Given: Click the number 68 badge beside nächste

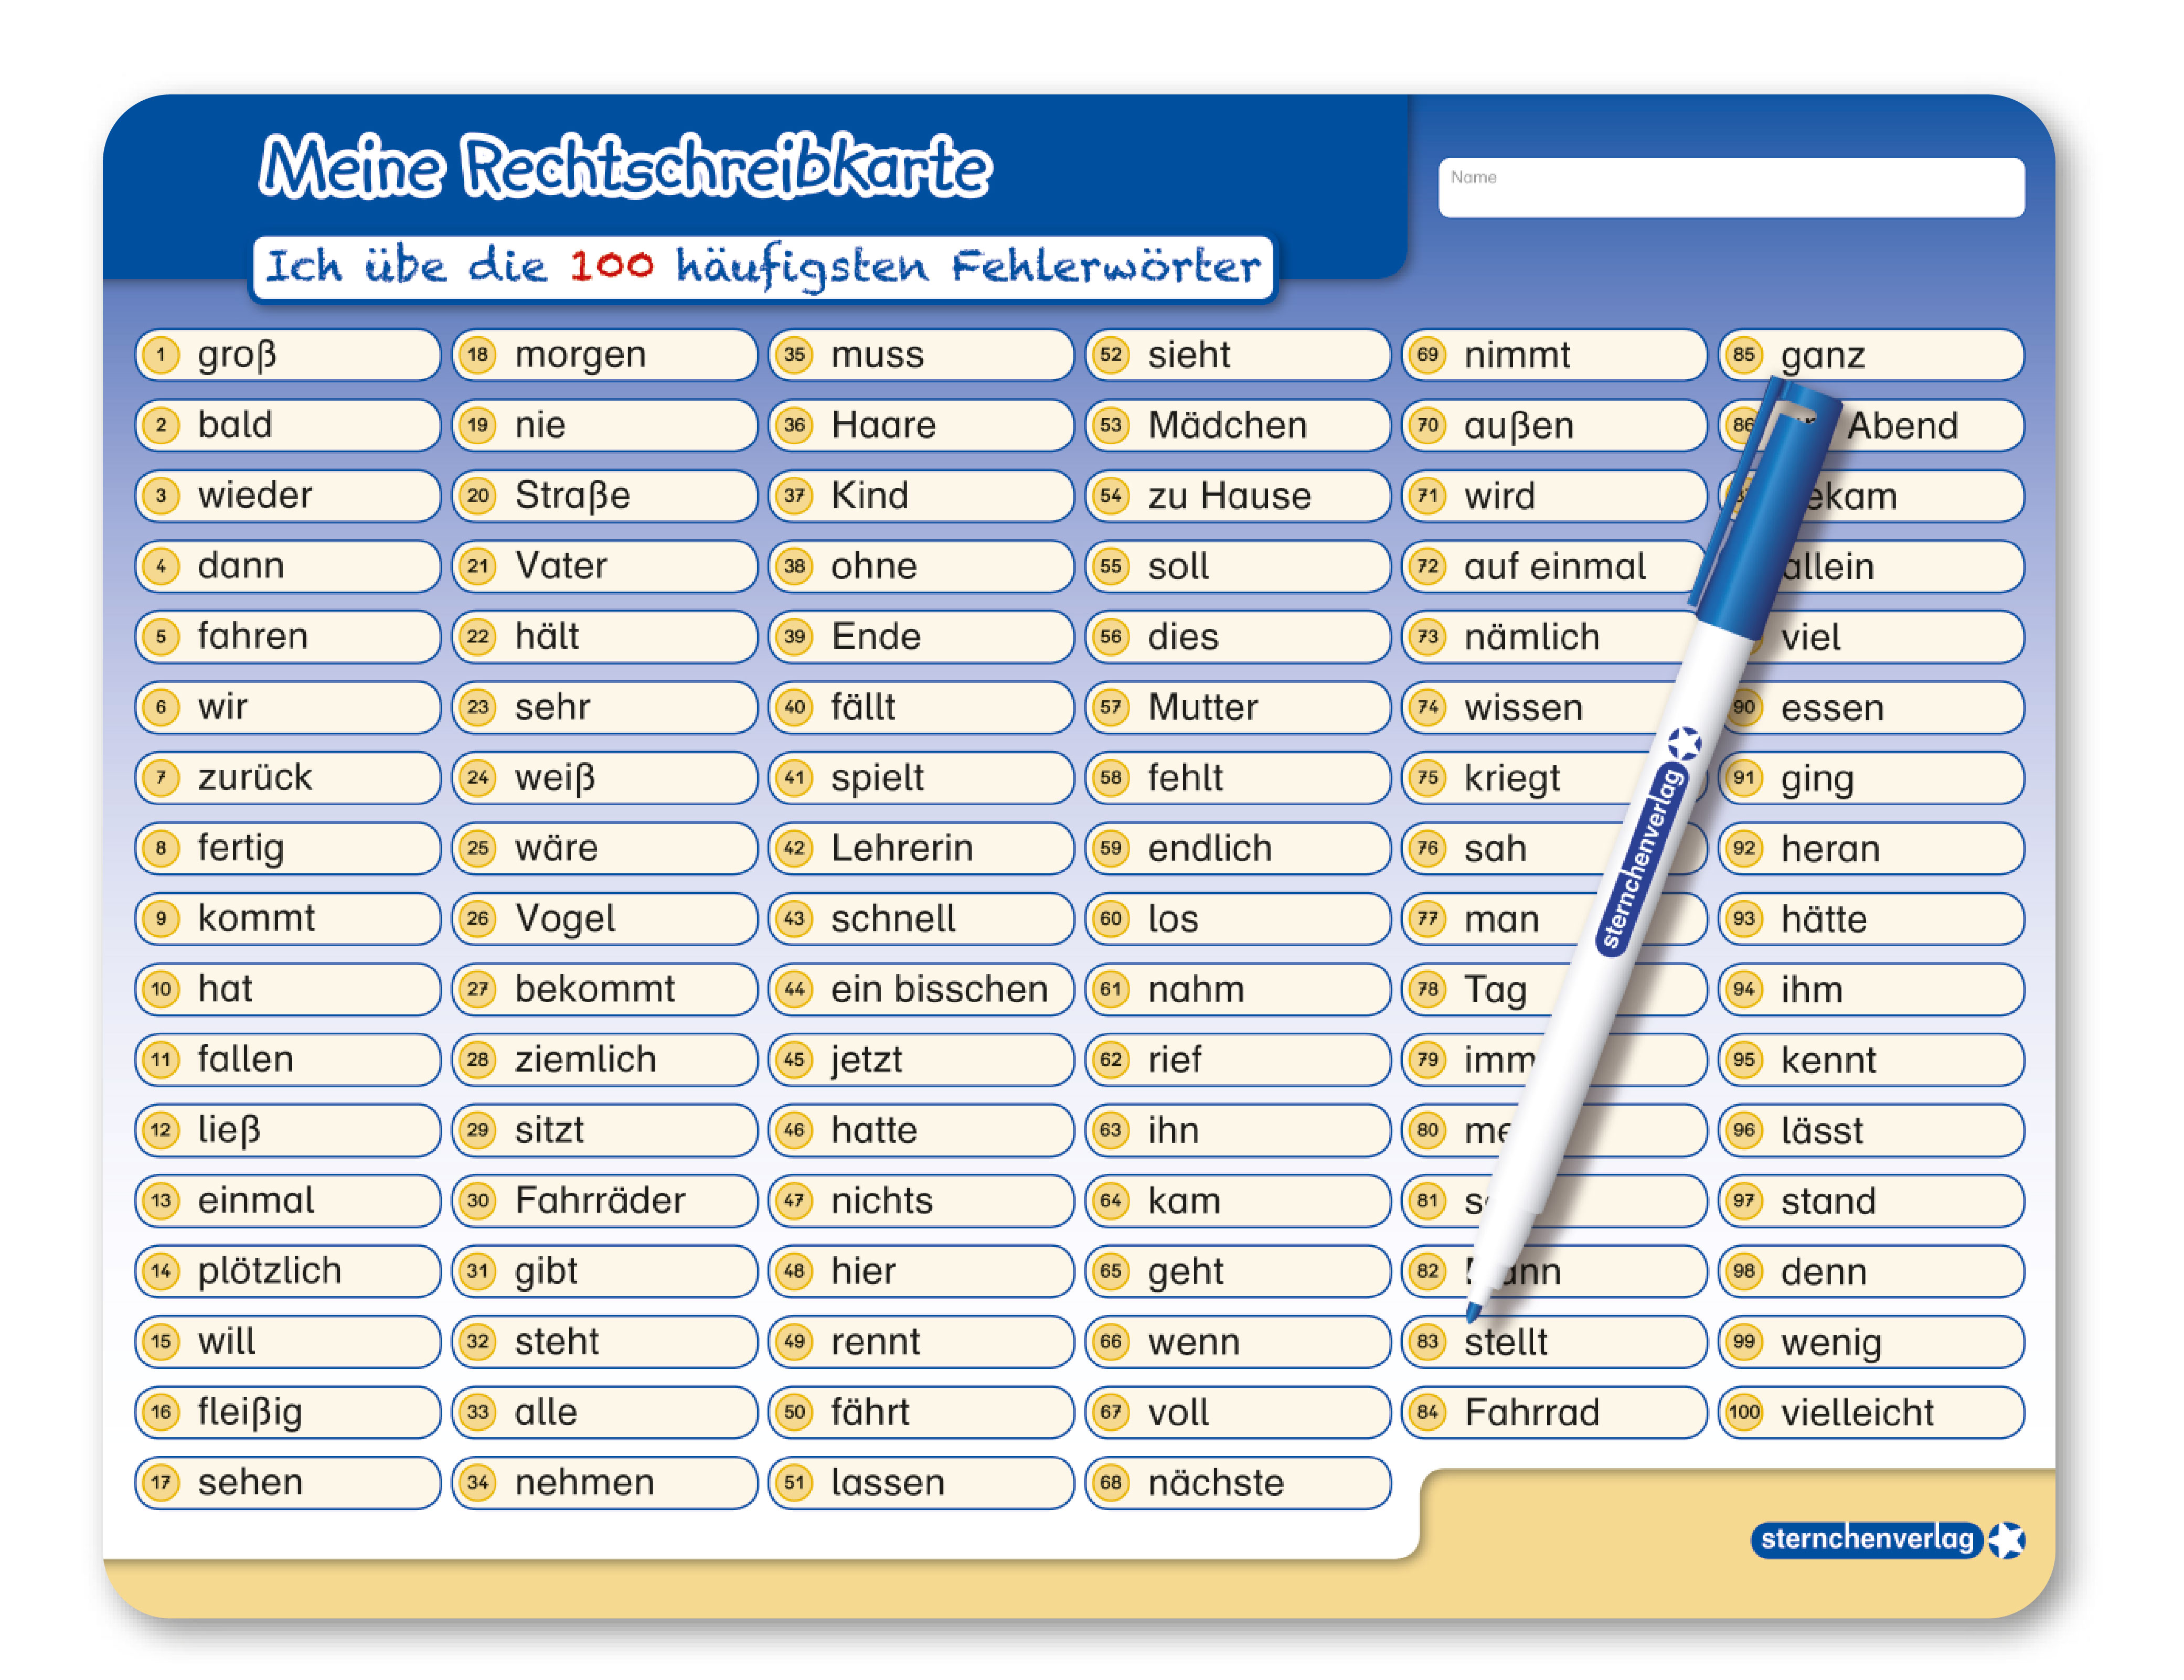Looking at the screenshot, I should click(1111, 1482).
